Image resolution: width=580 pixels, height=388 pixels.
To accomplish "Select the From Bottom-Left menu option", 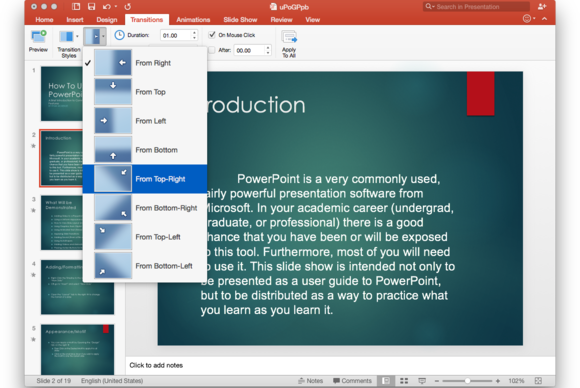I will [x=145, y=266].
